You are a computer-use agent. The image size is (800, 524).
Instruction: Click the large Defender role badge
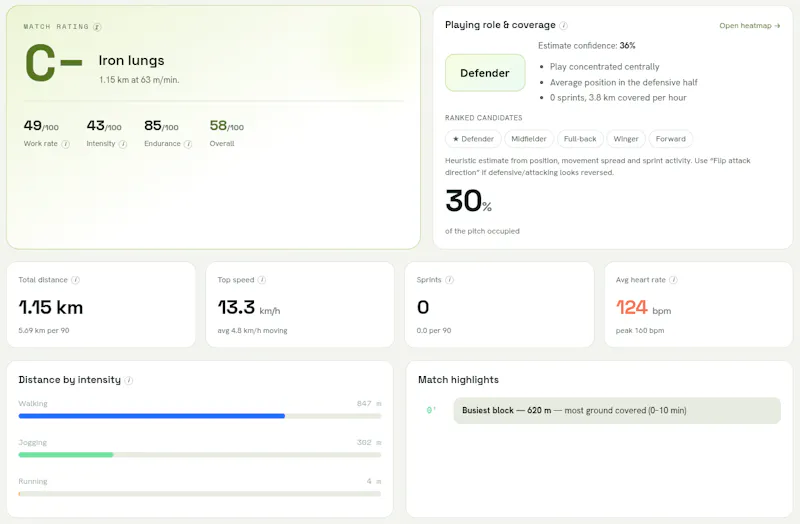[485, 73]
